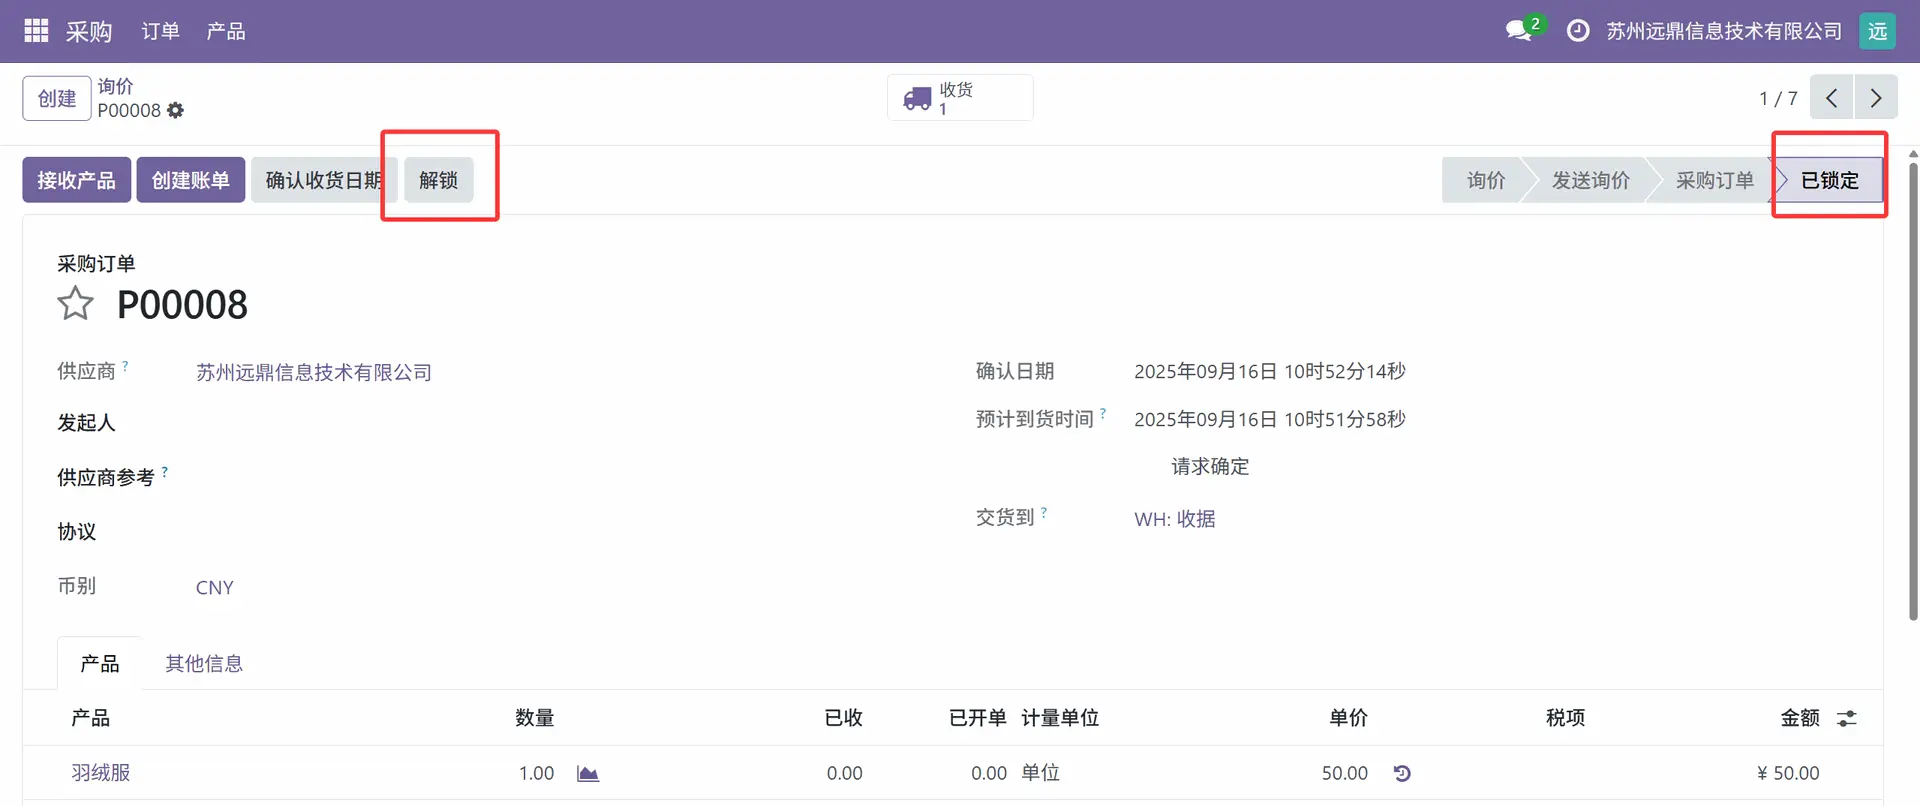Open the activities clock icon
This screenshot has width=1920, height=806.
tap(1577, 31)
